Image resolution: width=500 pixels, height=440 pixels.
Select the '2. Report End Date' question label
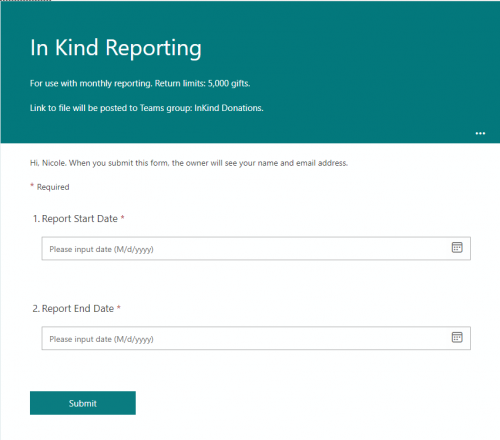pyautogui.click(x=77, y=309)
